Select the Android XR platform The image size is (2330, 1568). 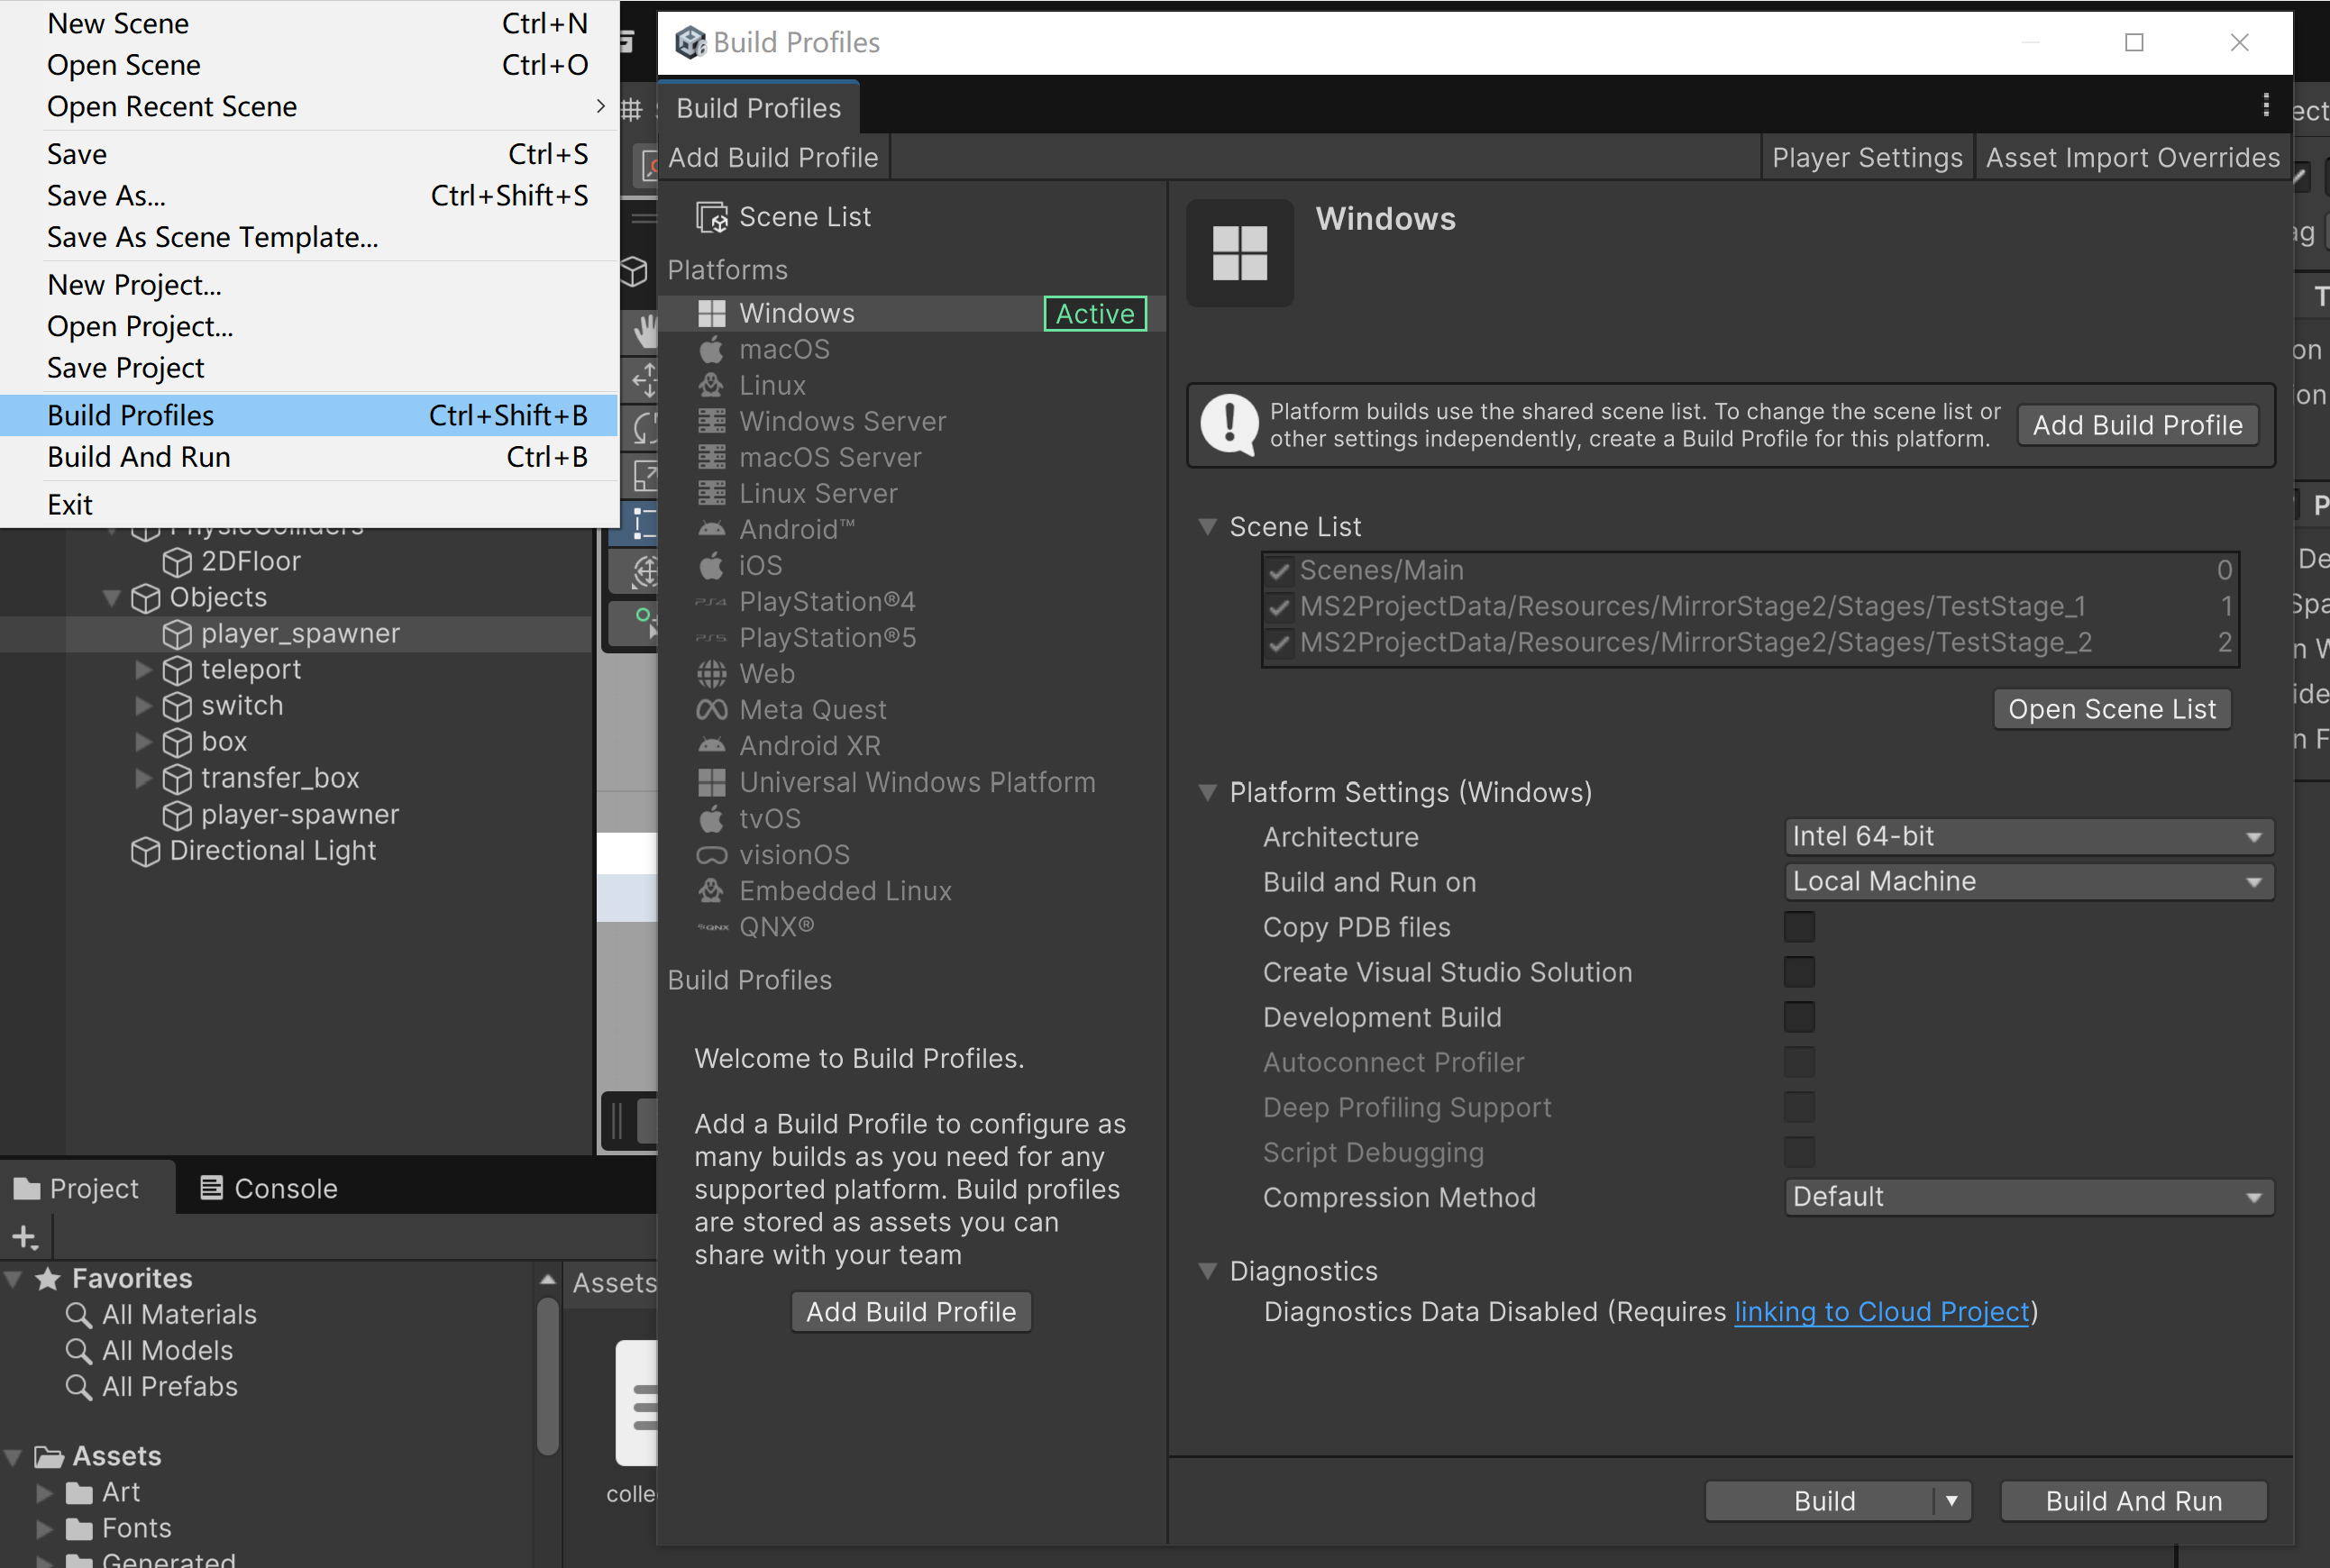coord(809,746)
